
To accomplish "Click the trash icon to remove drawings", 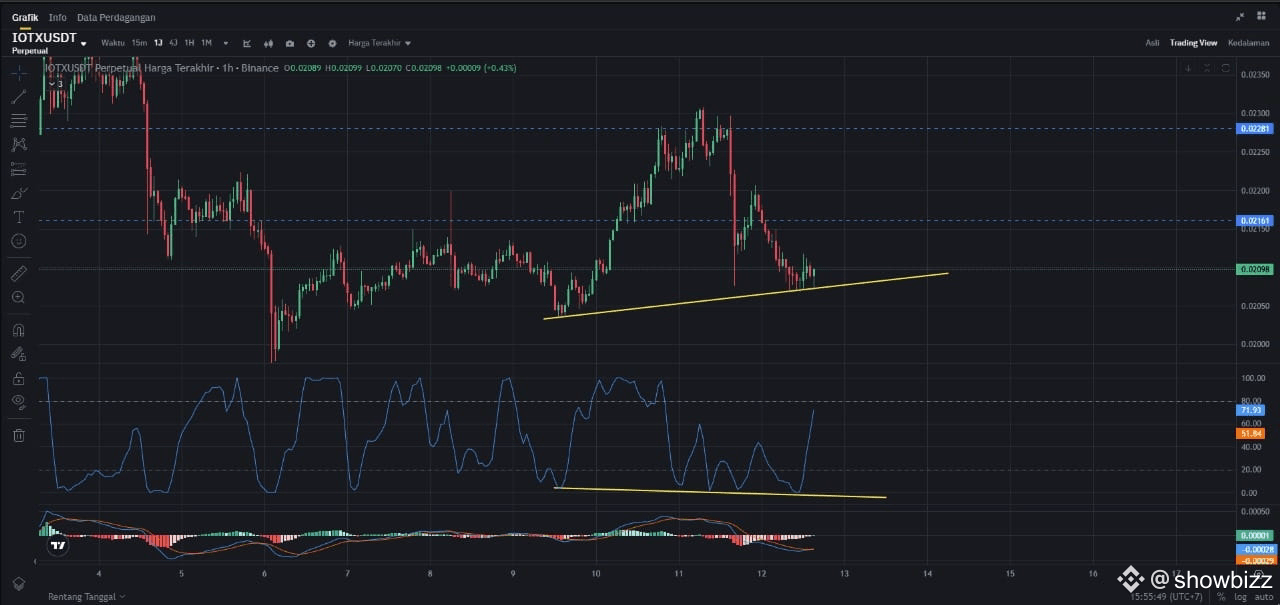I will click(x=18, y=435).
